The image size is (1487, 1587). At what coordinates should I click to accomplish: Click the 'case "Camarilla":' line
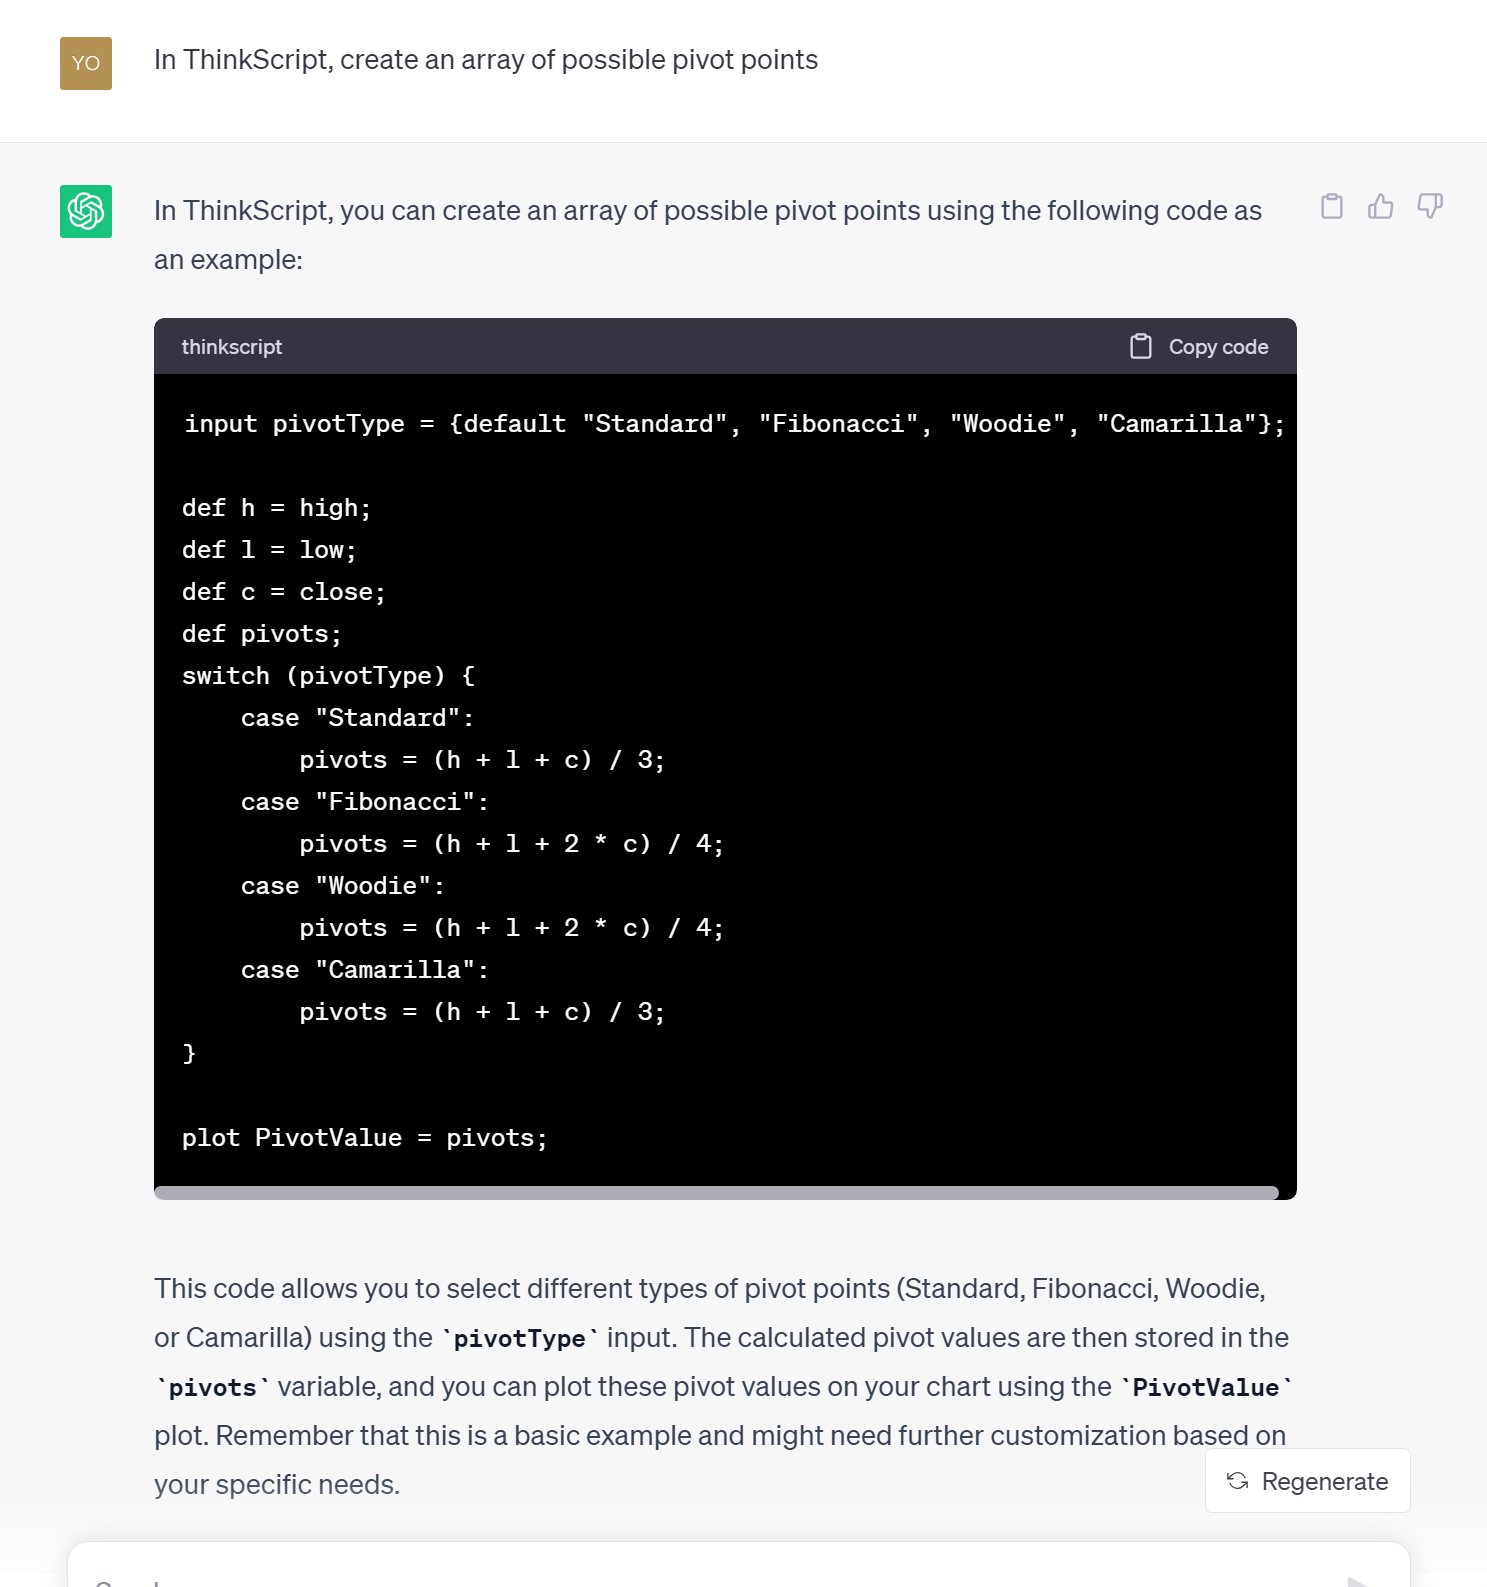point(364,970)
